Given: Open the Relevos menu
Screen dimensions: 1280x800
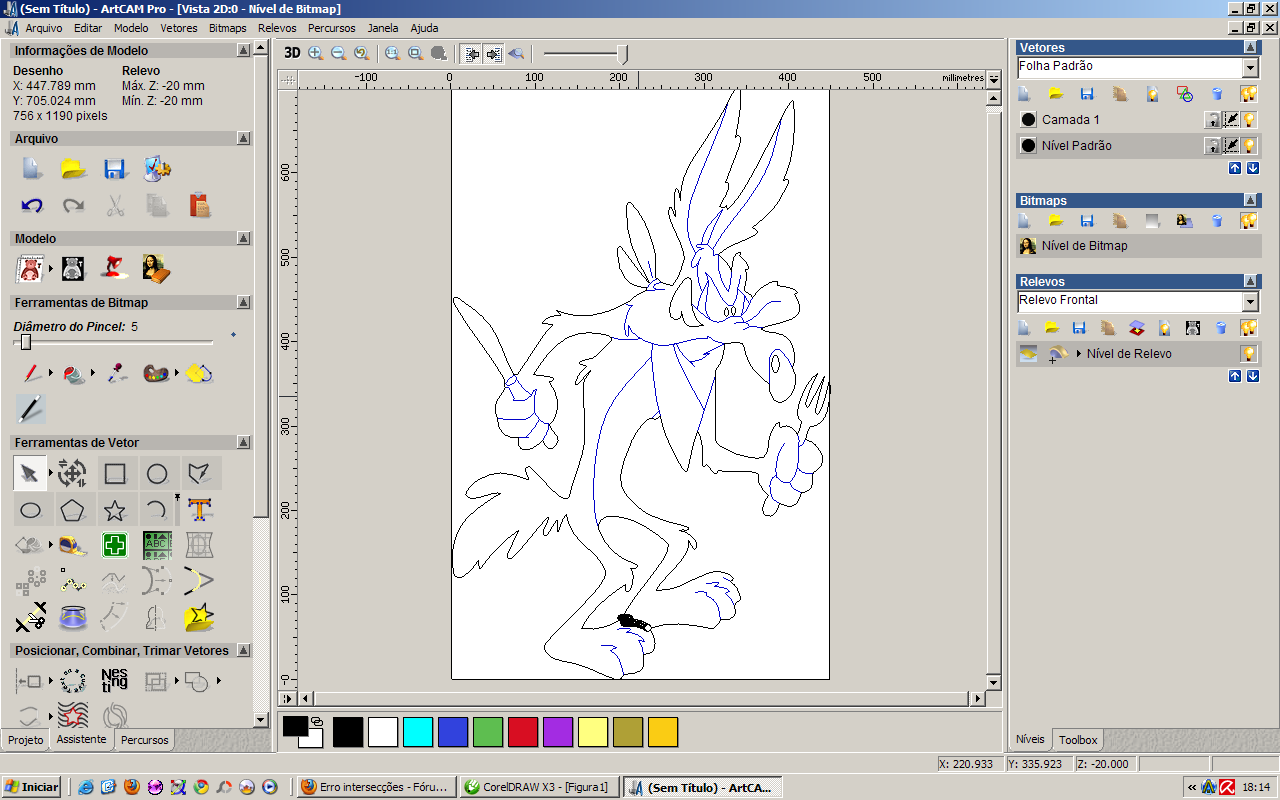Looking at the screenshot, I should (x=277, y=28).
